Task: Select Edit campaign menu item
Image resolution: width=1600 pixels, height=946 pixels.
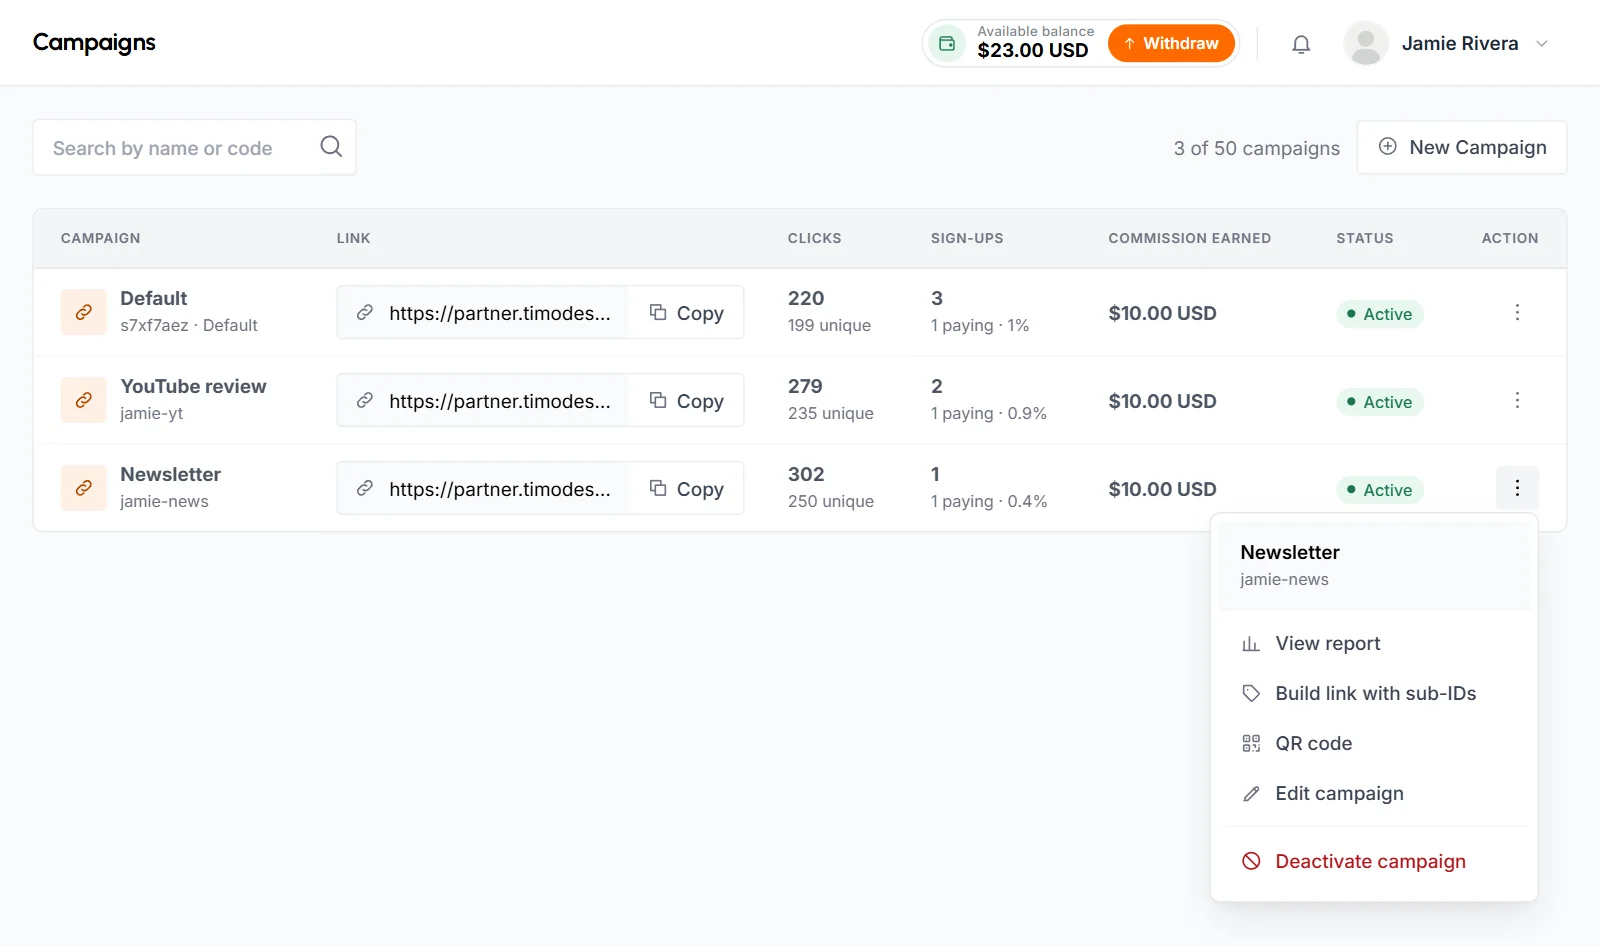Action: (x=1374, y=794)
